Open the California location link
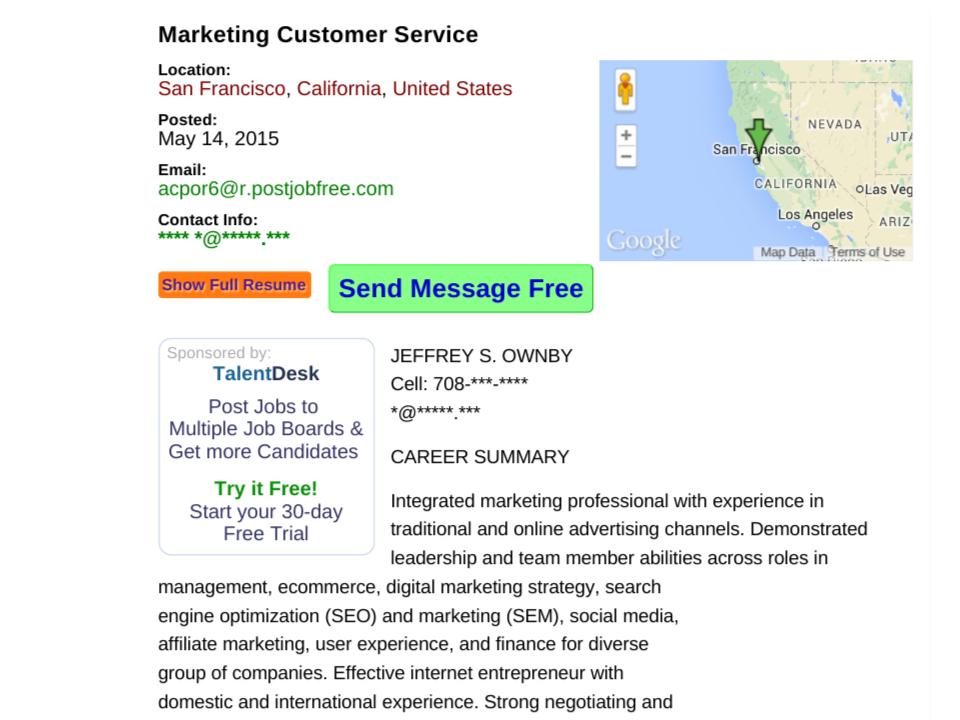960x720 pixels. tap(339, 89)
